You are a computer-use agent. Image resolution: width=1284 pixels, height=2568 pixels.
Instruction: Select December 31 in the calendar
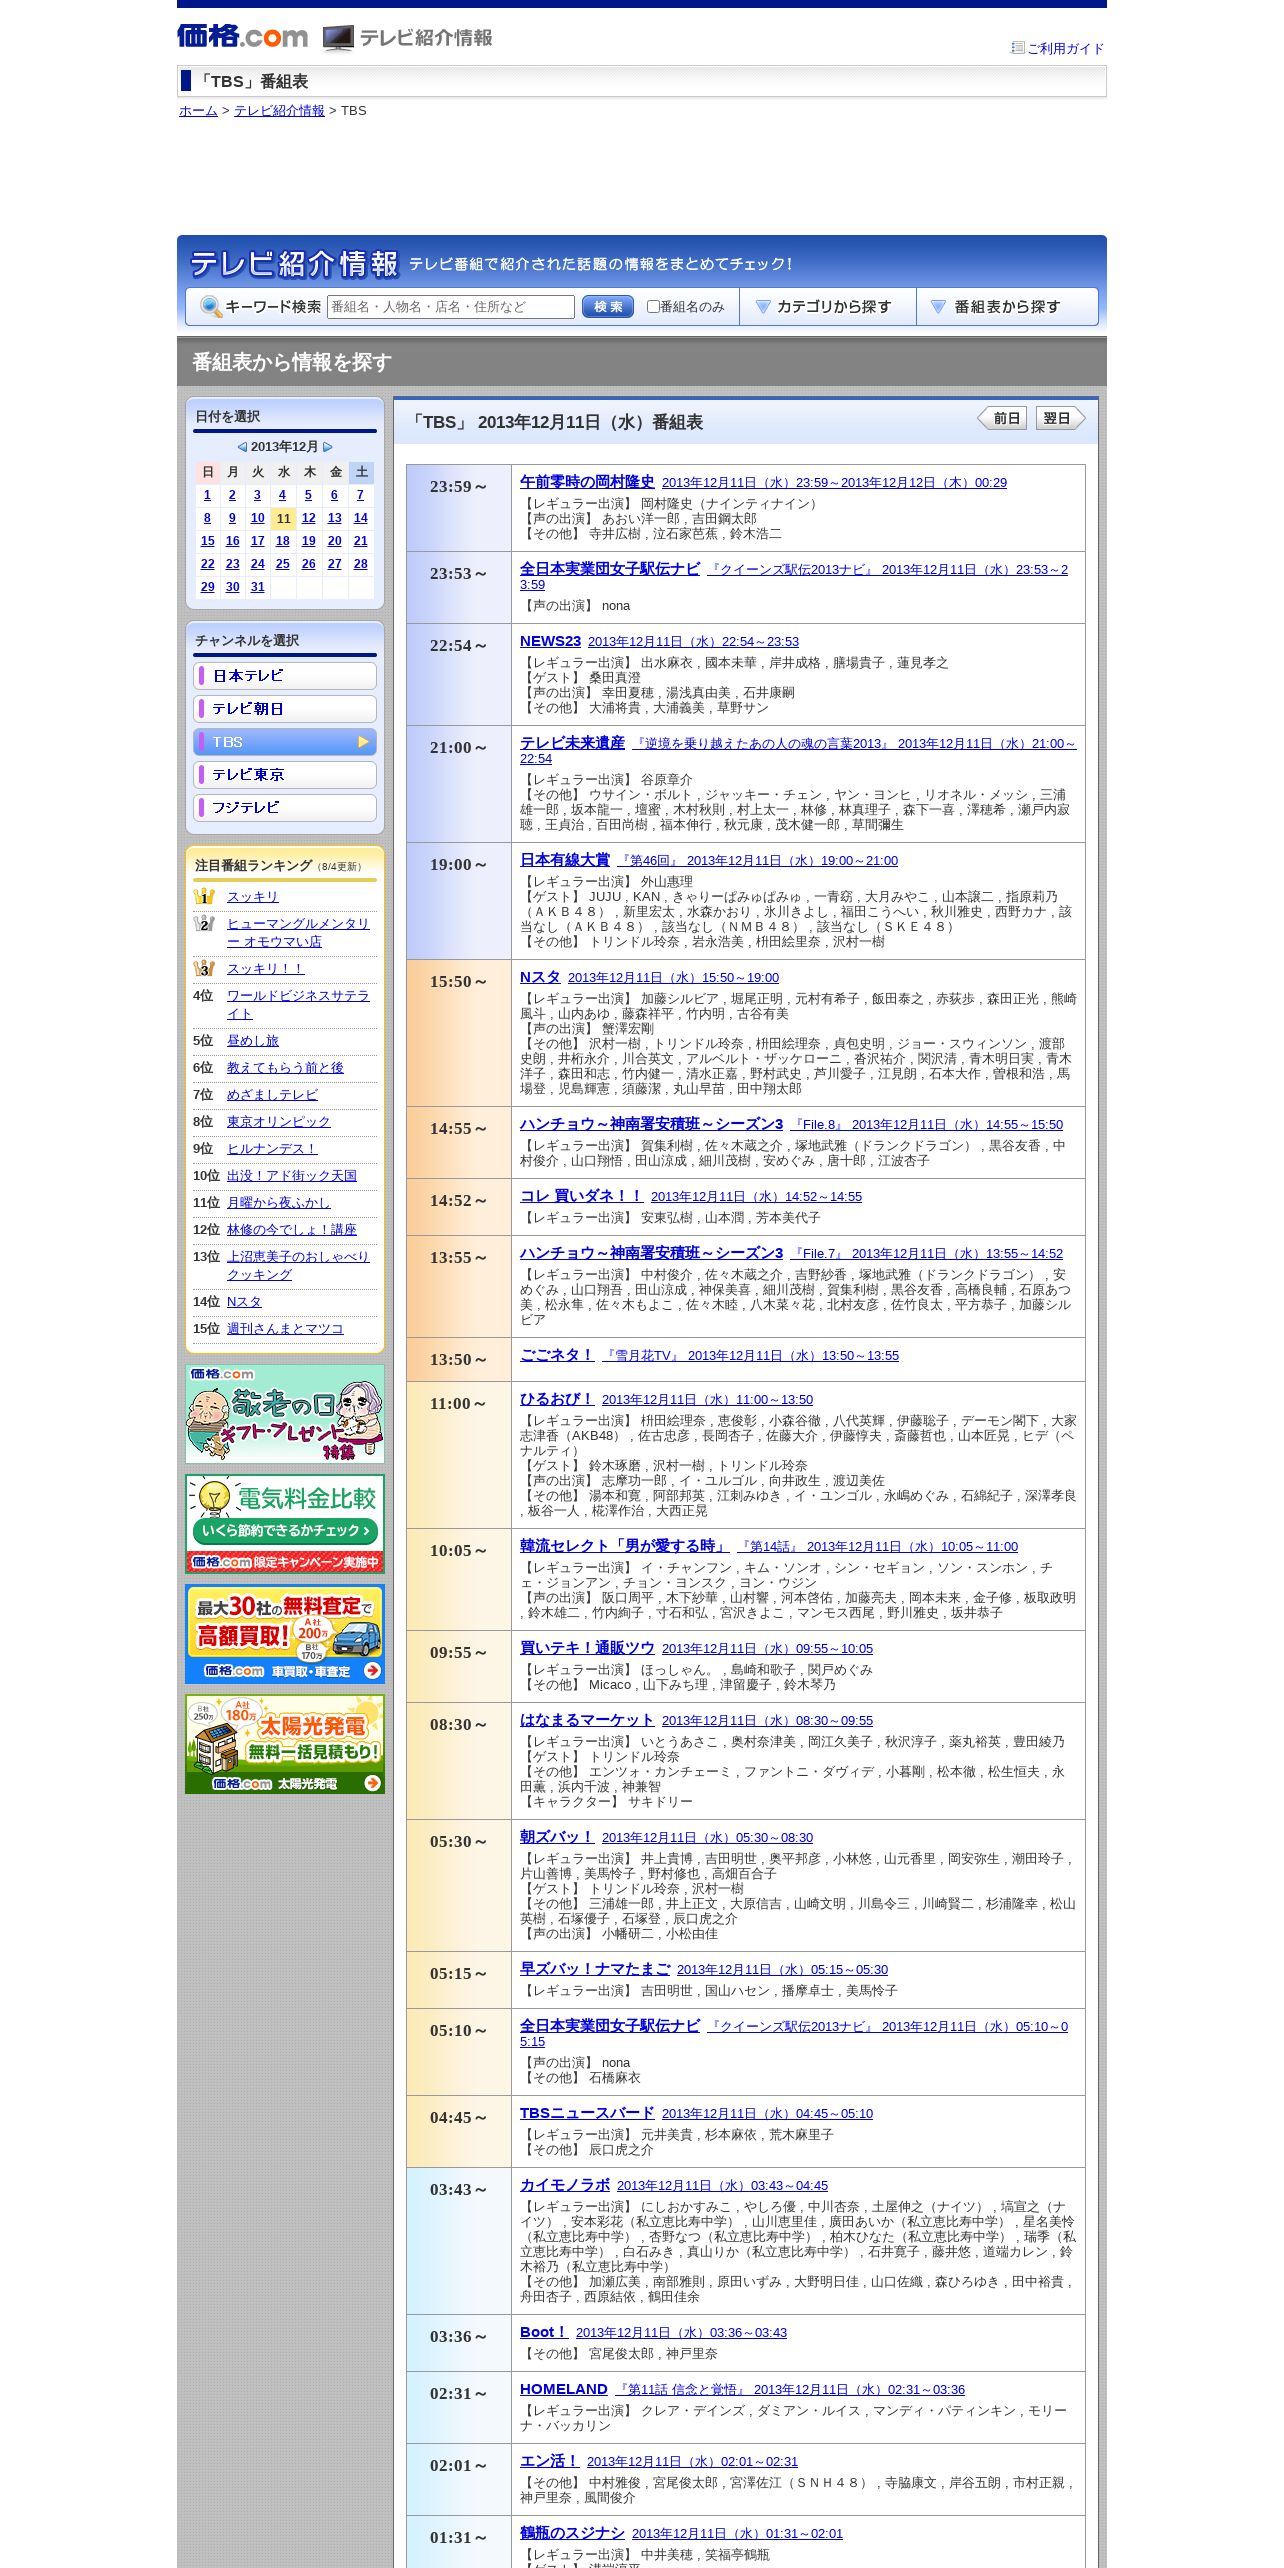tap(257, 587)
